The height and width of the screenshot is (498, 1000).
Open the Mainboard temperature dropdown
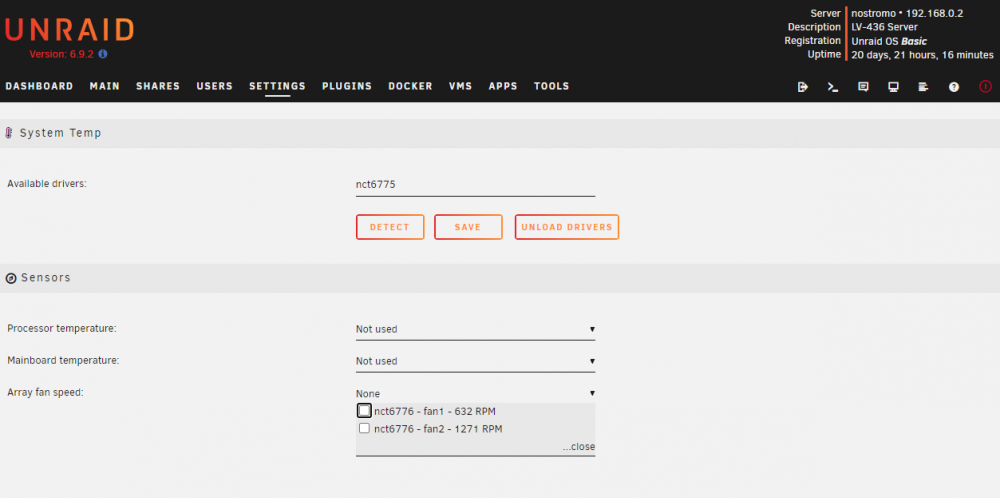pyautogui.click(x=475, y=362)
